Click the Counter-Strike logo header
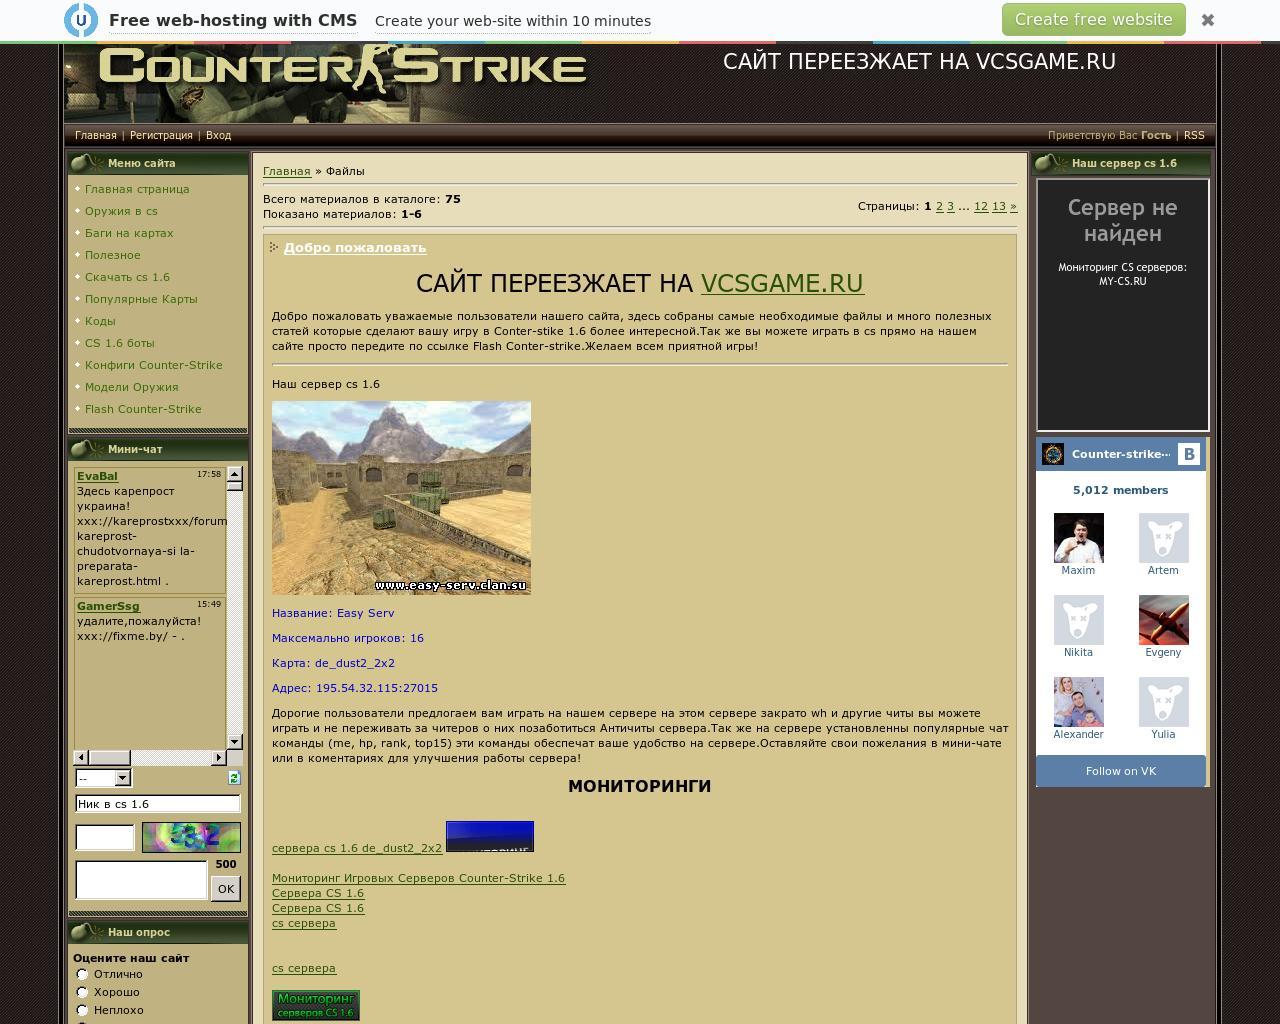 342,67
